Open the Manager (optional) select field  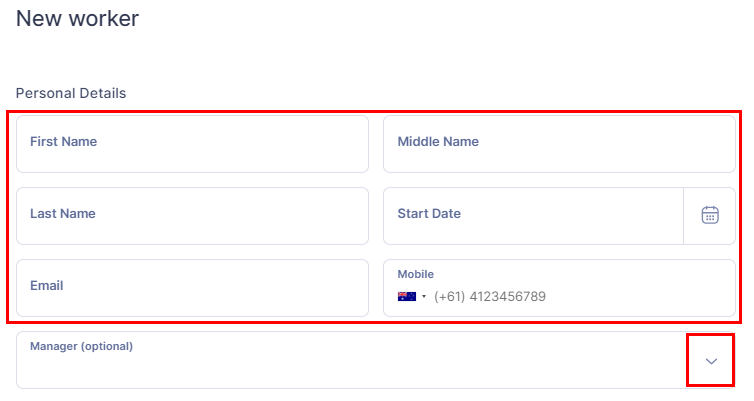[376, 360]
